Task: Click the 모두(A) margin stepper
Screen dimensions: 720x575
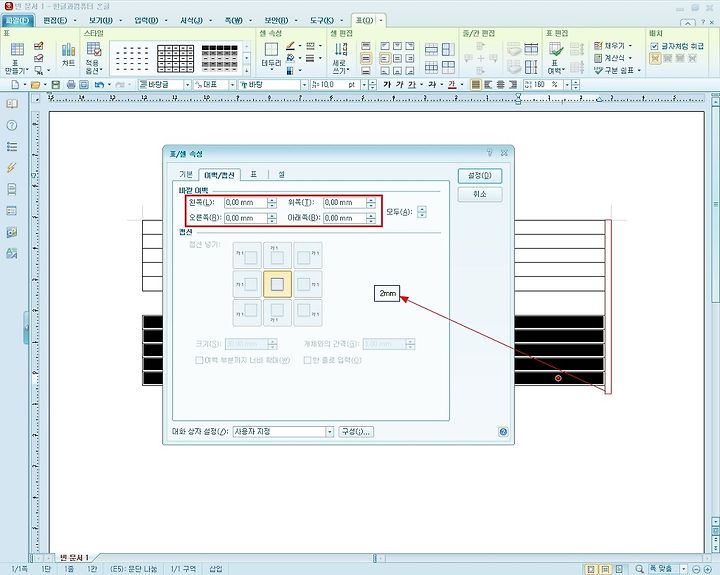Action: tap(422, 212)
